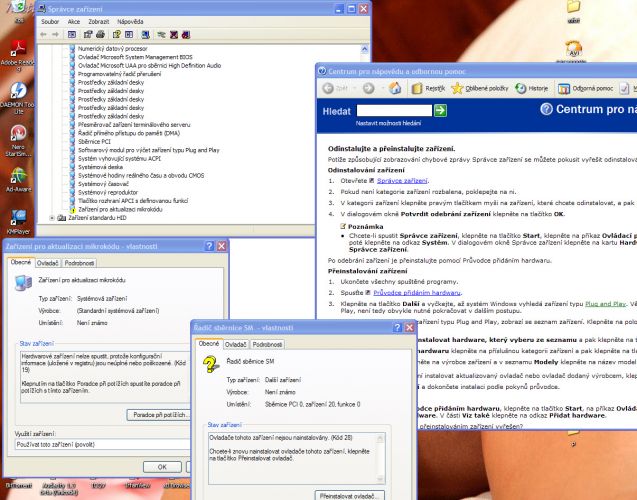Click Forward arrow in help center toolbar
Screen dimensions: 637x500
click(x=368, y=88)
